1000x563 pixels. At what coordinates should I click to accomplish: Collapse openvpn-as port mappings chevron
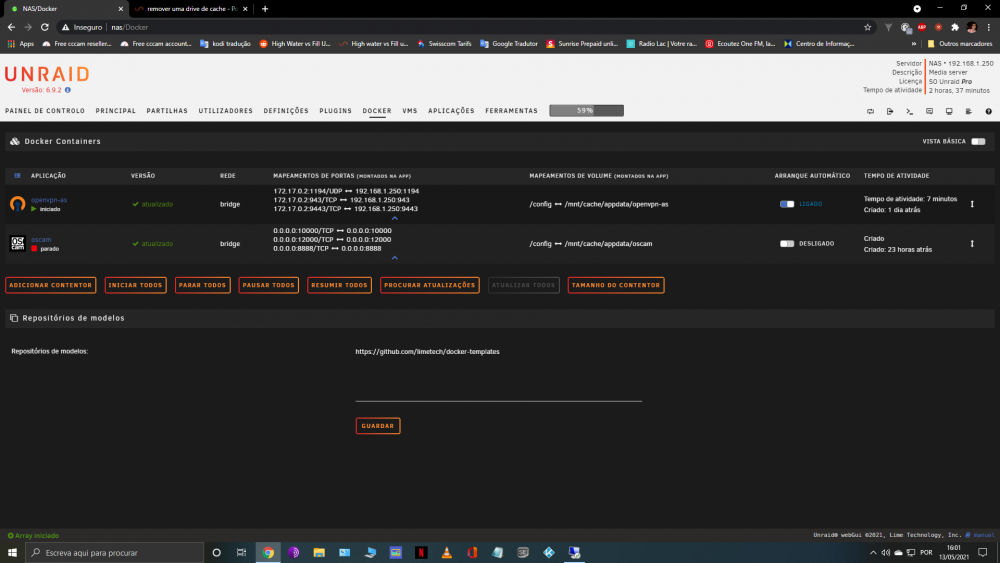(x=395, y=218)
